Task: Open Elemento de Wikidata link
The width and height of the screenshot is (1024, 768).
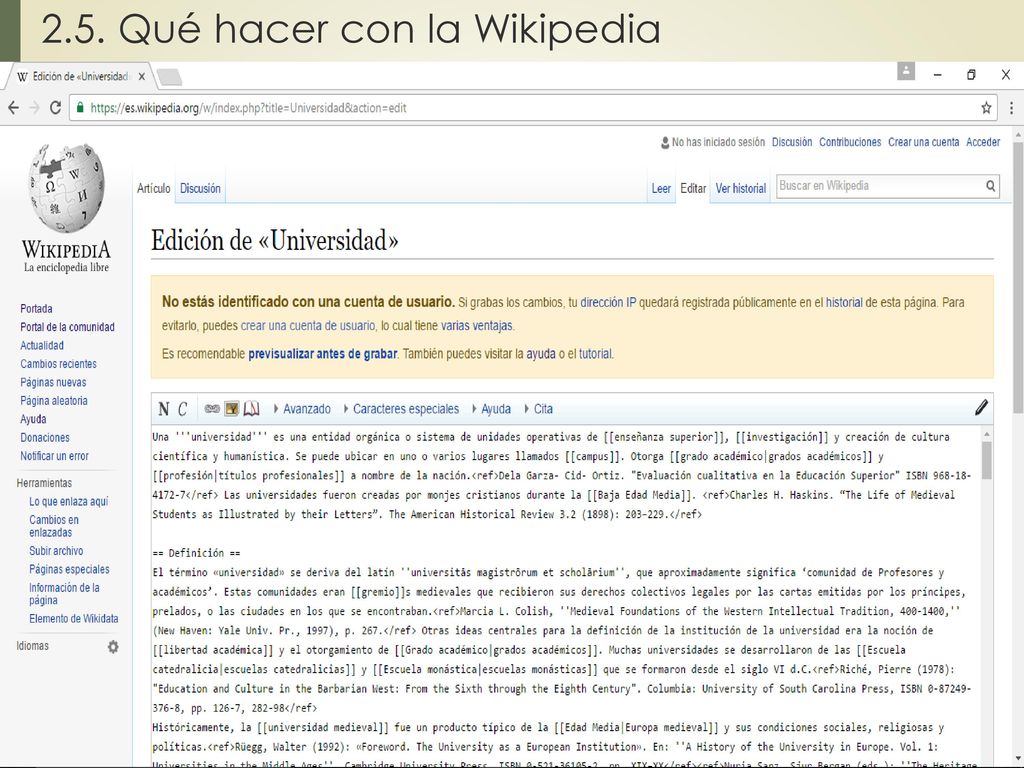Action: pyautogui.click(x=74, y=618)
